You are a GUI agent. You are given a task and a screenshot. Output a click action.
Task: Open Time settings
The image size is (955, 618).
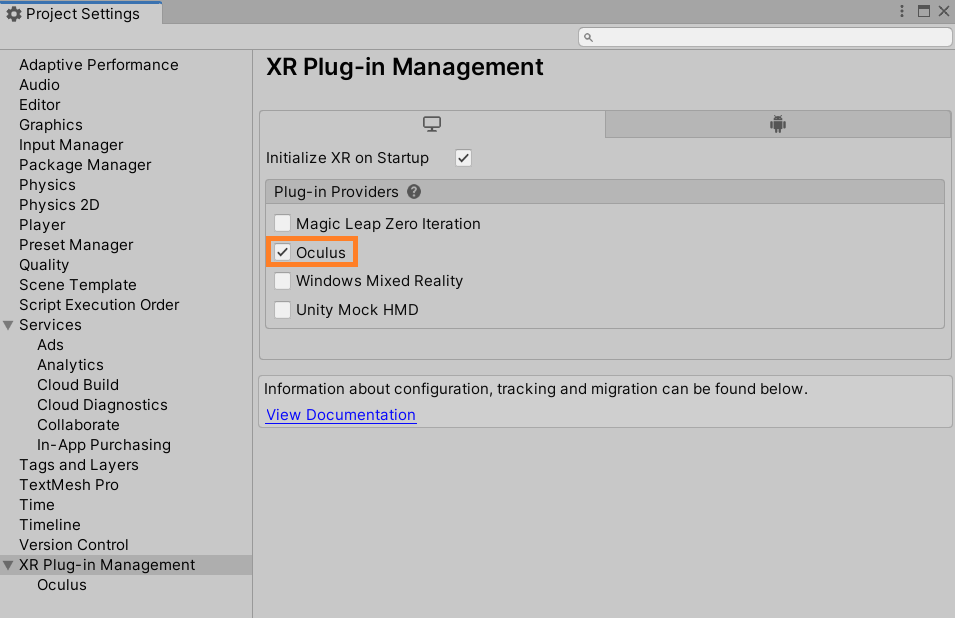coord(37,505)
